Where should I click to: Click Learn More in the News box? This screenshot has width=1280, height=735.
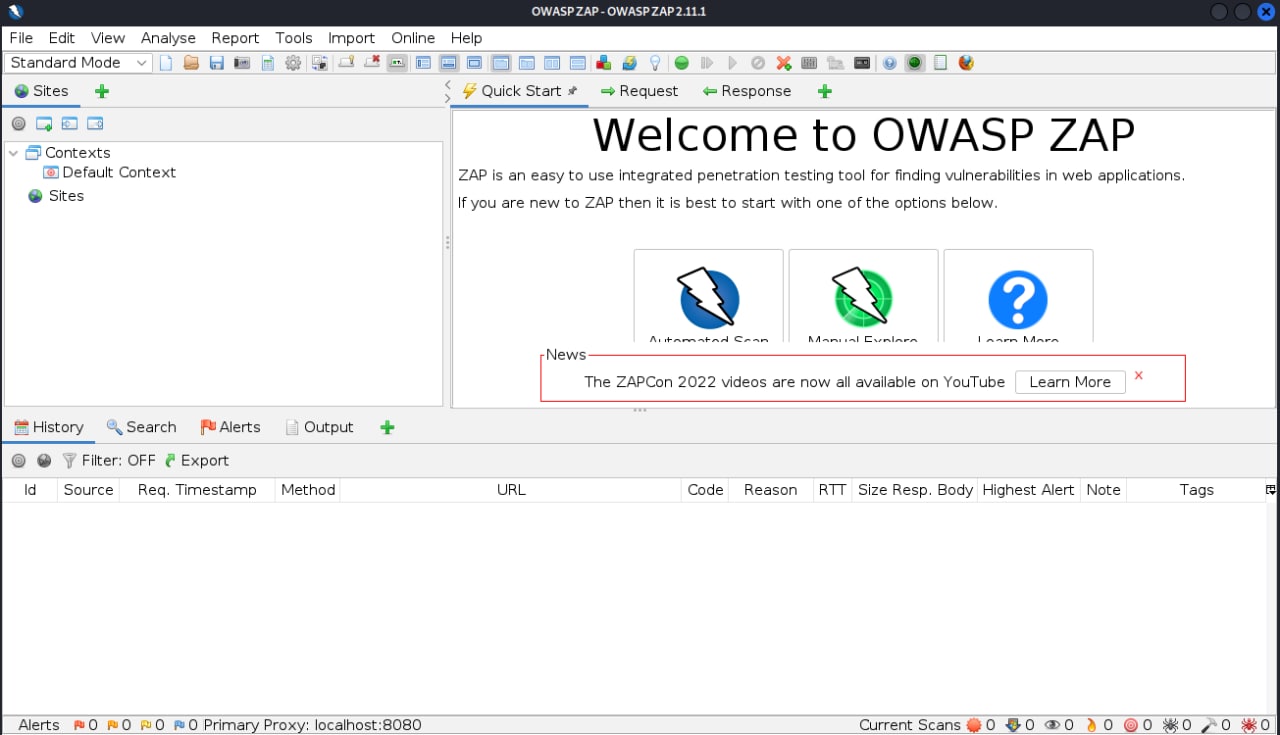(x=1070, y=382)
